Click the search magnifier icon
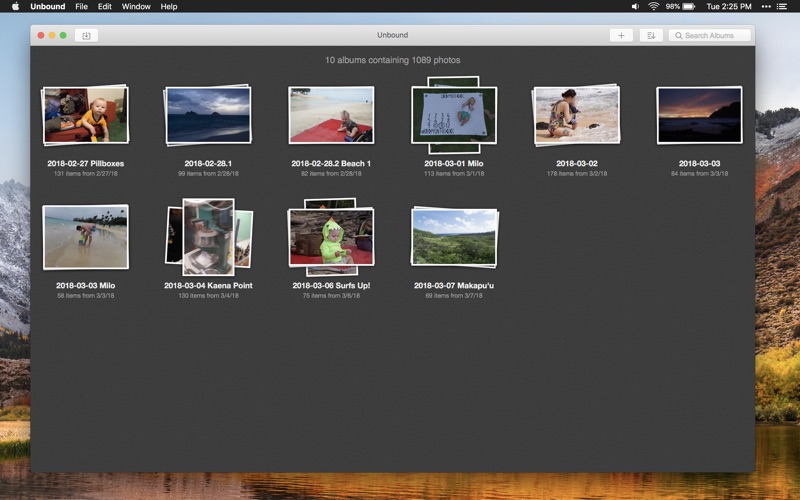Viewport: 800px width, 500px height. pyautogui.click(x=679, y=35)
